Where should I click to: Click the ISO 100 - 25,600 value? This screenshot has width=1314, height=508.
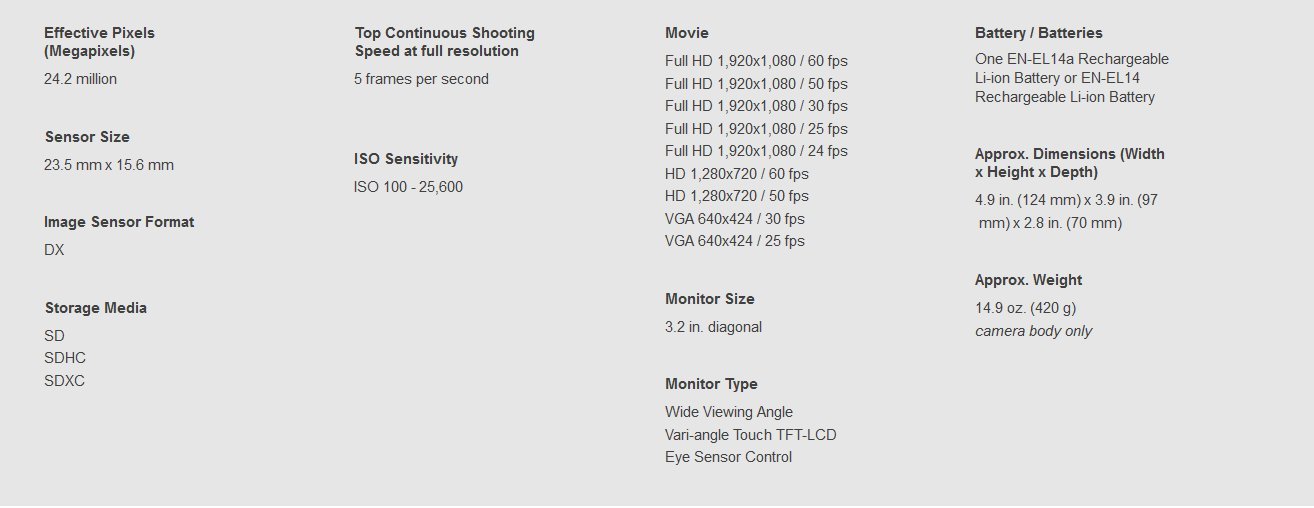click(408, 186)
